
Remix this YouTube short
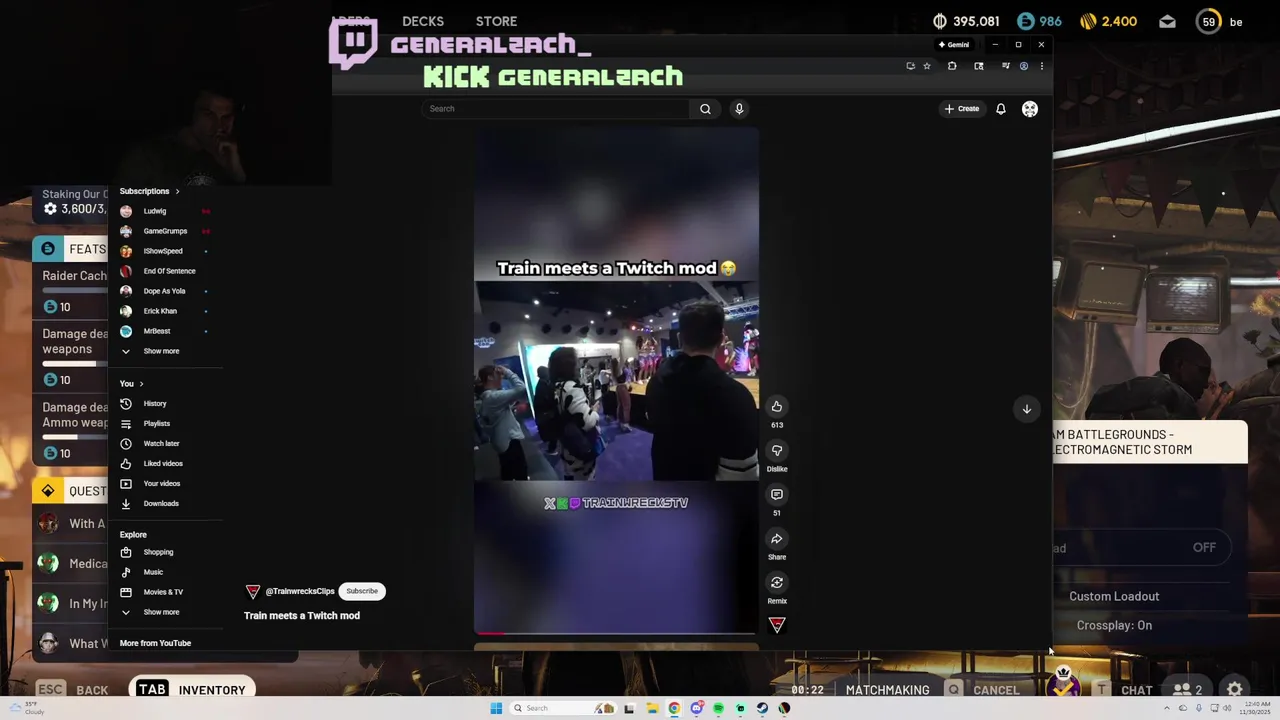(x=776, y=582)
